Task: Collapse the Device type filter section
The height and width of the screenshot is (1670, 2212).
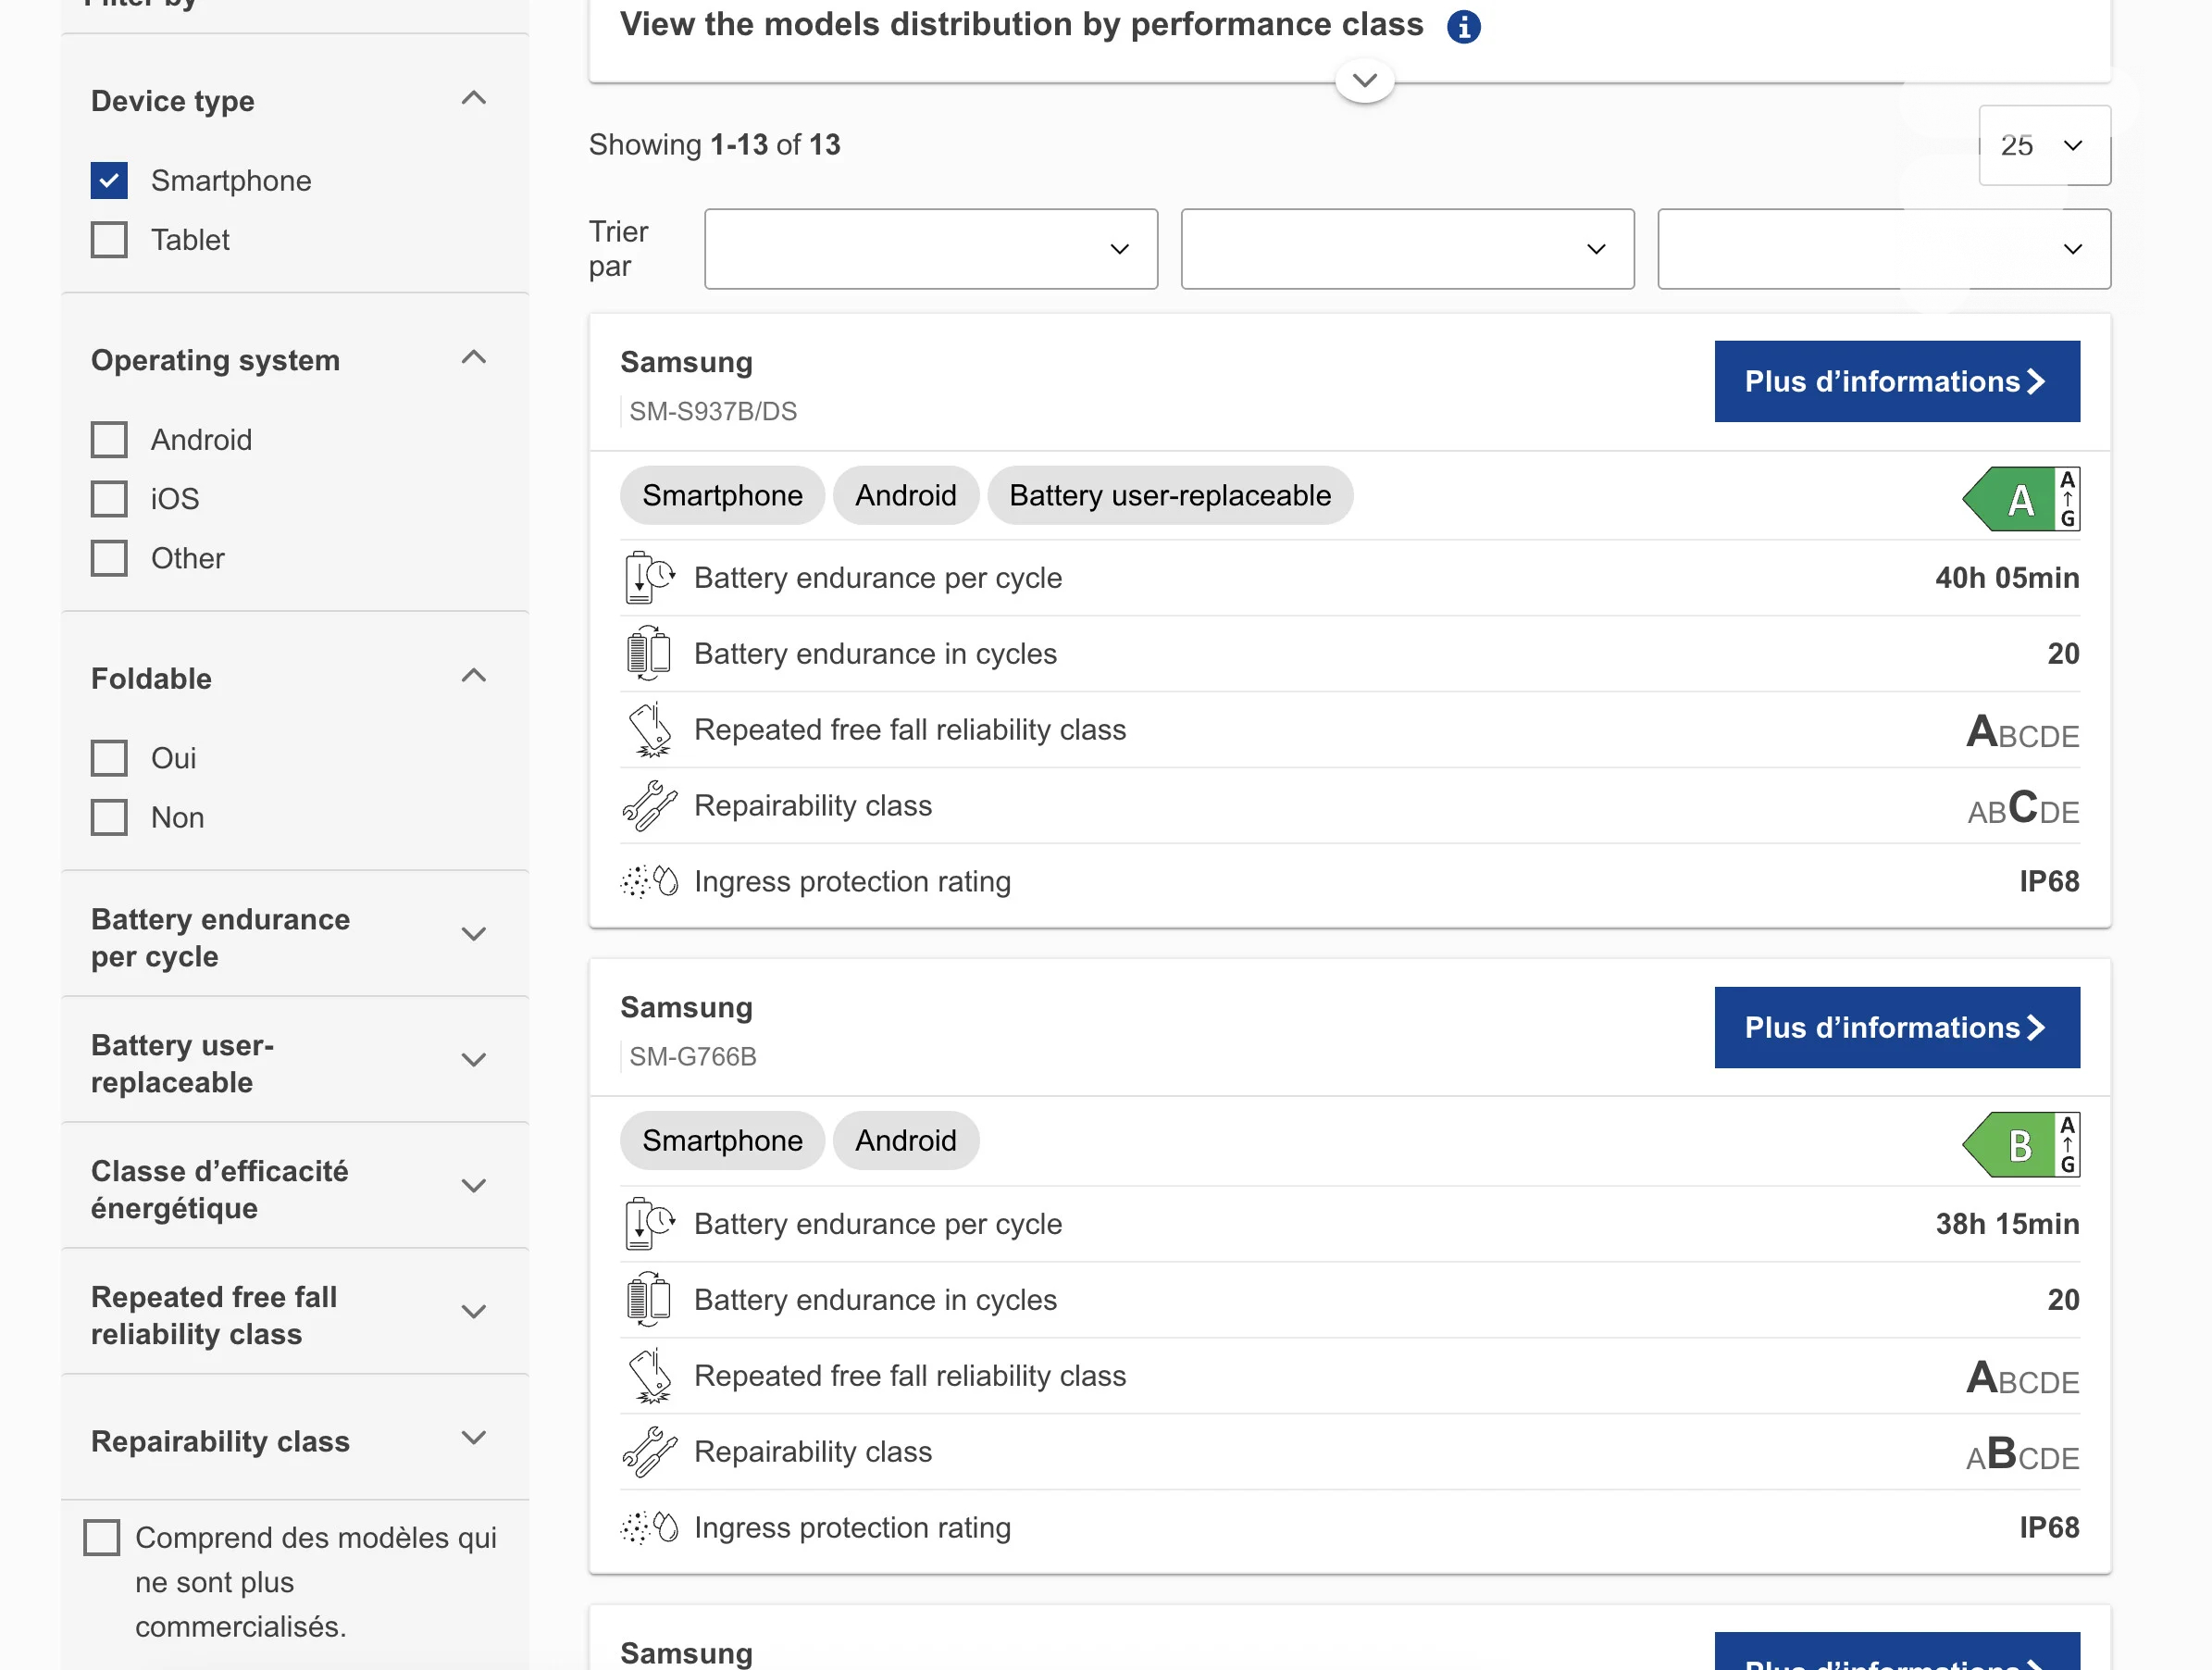Action: [473, 98]
